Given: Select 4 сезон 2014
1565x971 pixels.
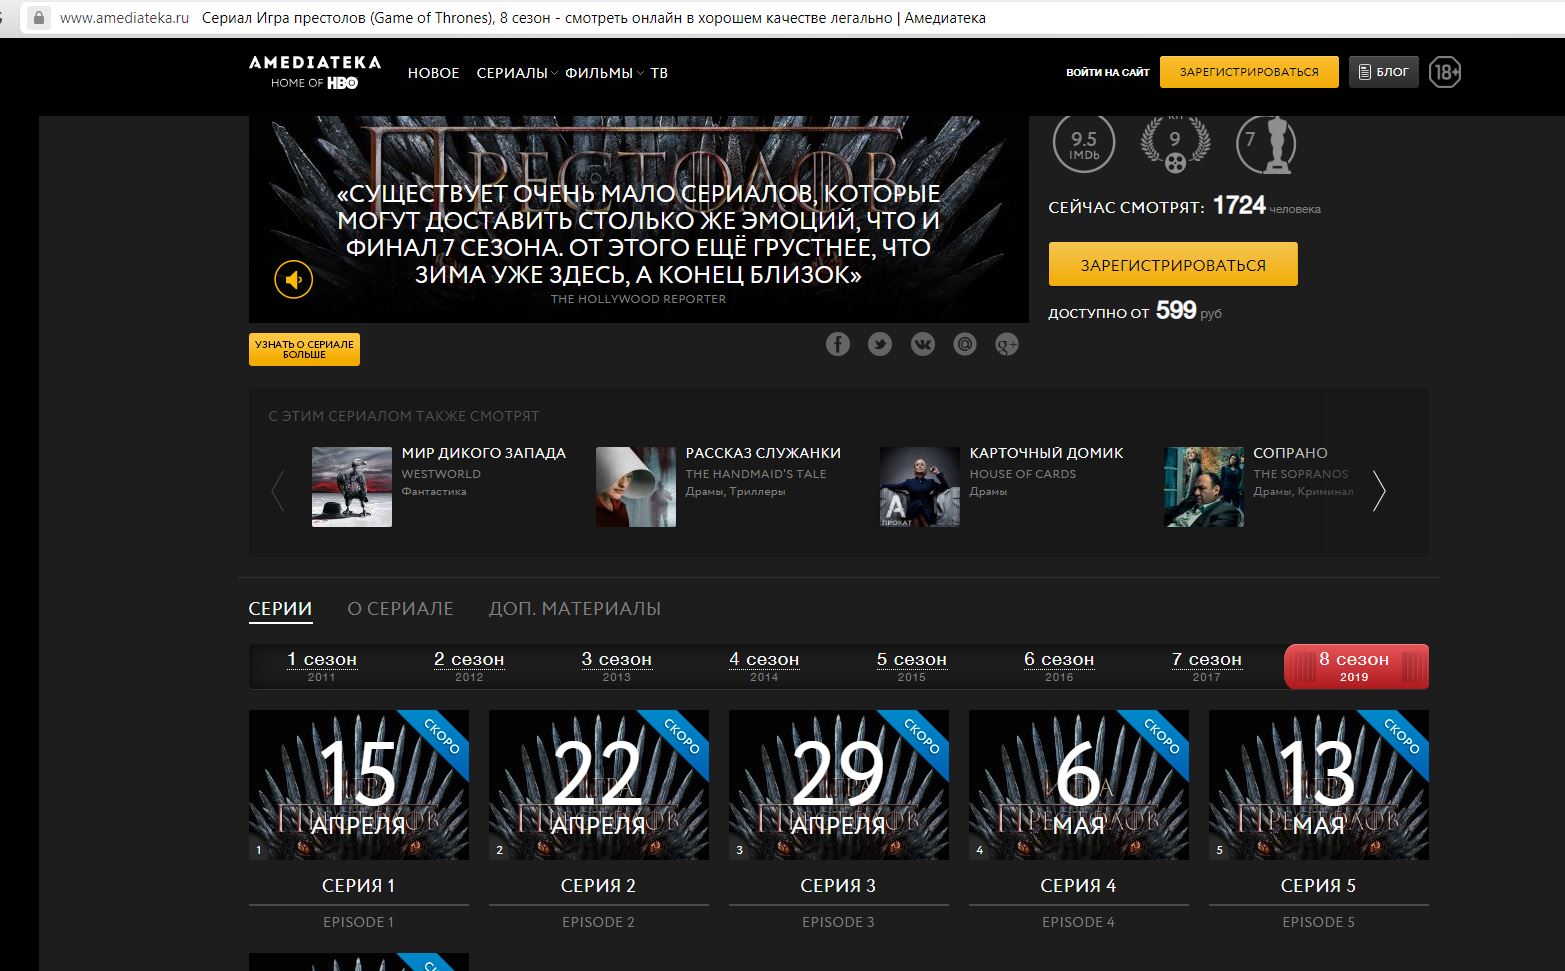Looking at the screenshot, I should click(764, 666).
